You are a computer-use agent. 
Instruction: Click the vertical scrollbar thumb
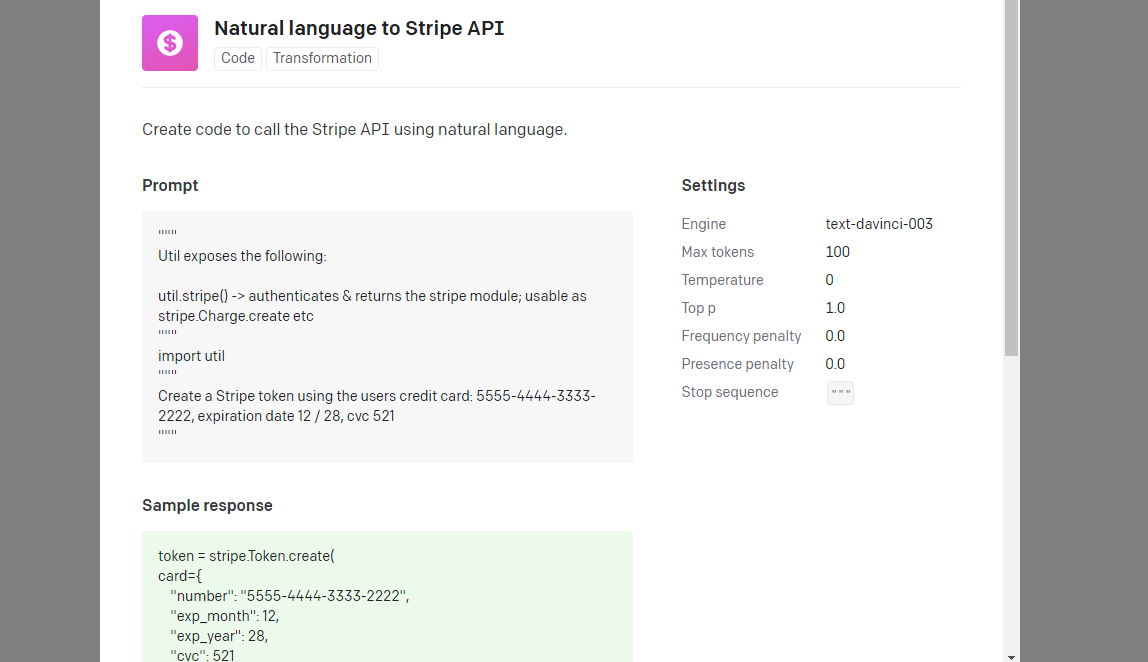pos(1011,178)
